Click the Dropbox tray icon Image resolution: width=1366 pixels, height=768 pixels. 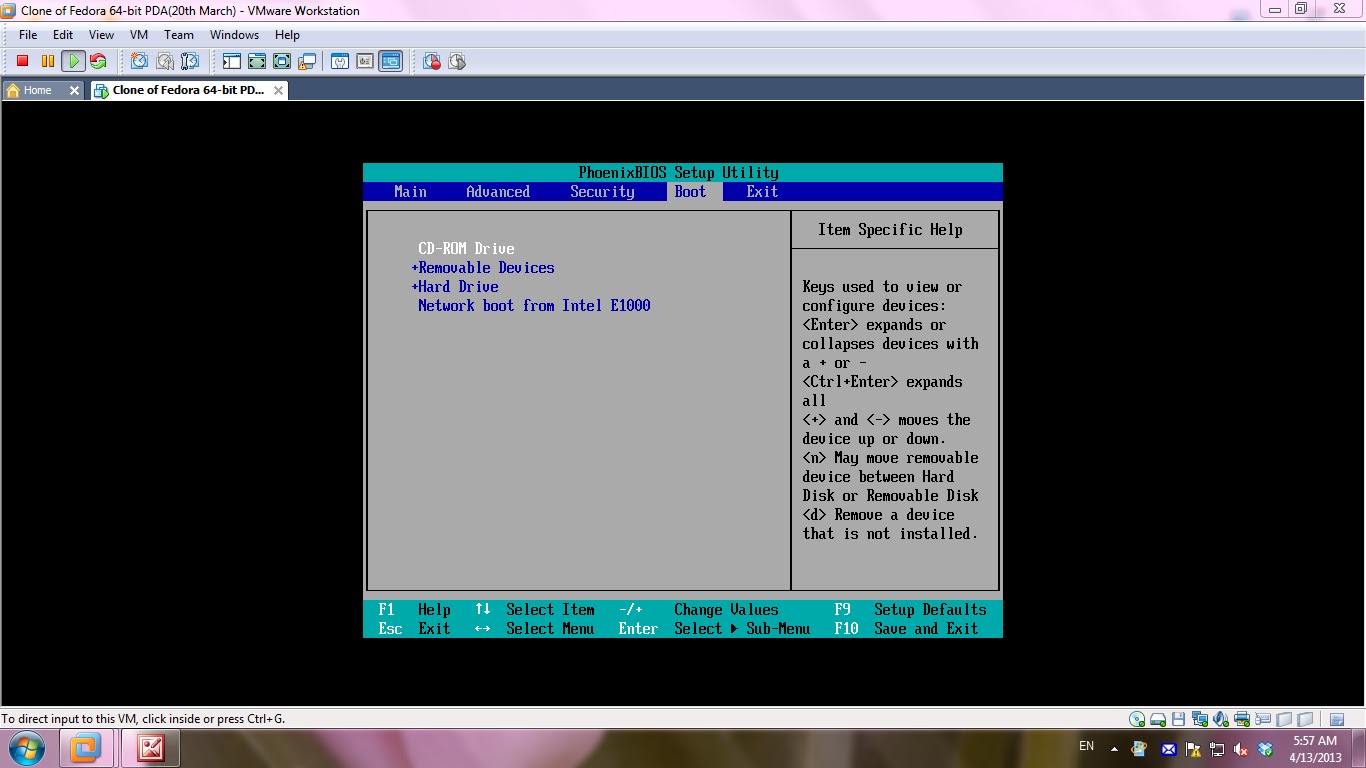[1265, 749]
